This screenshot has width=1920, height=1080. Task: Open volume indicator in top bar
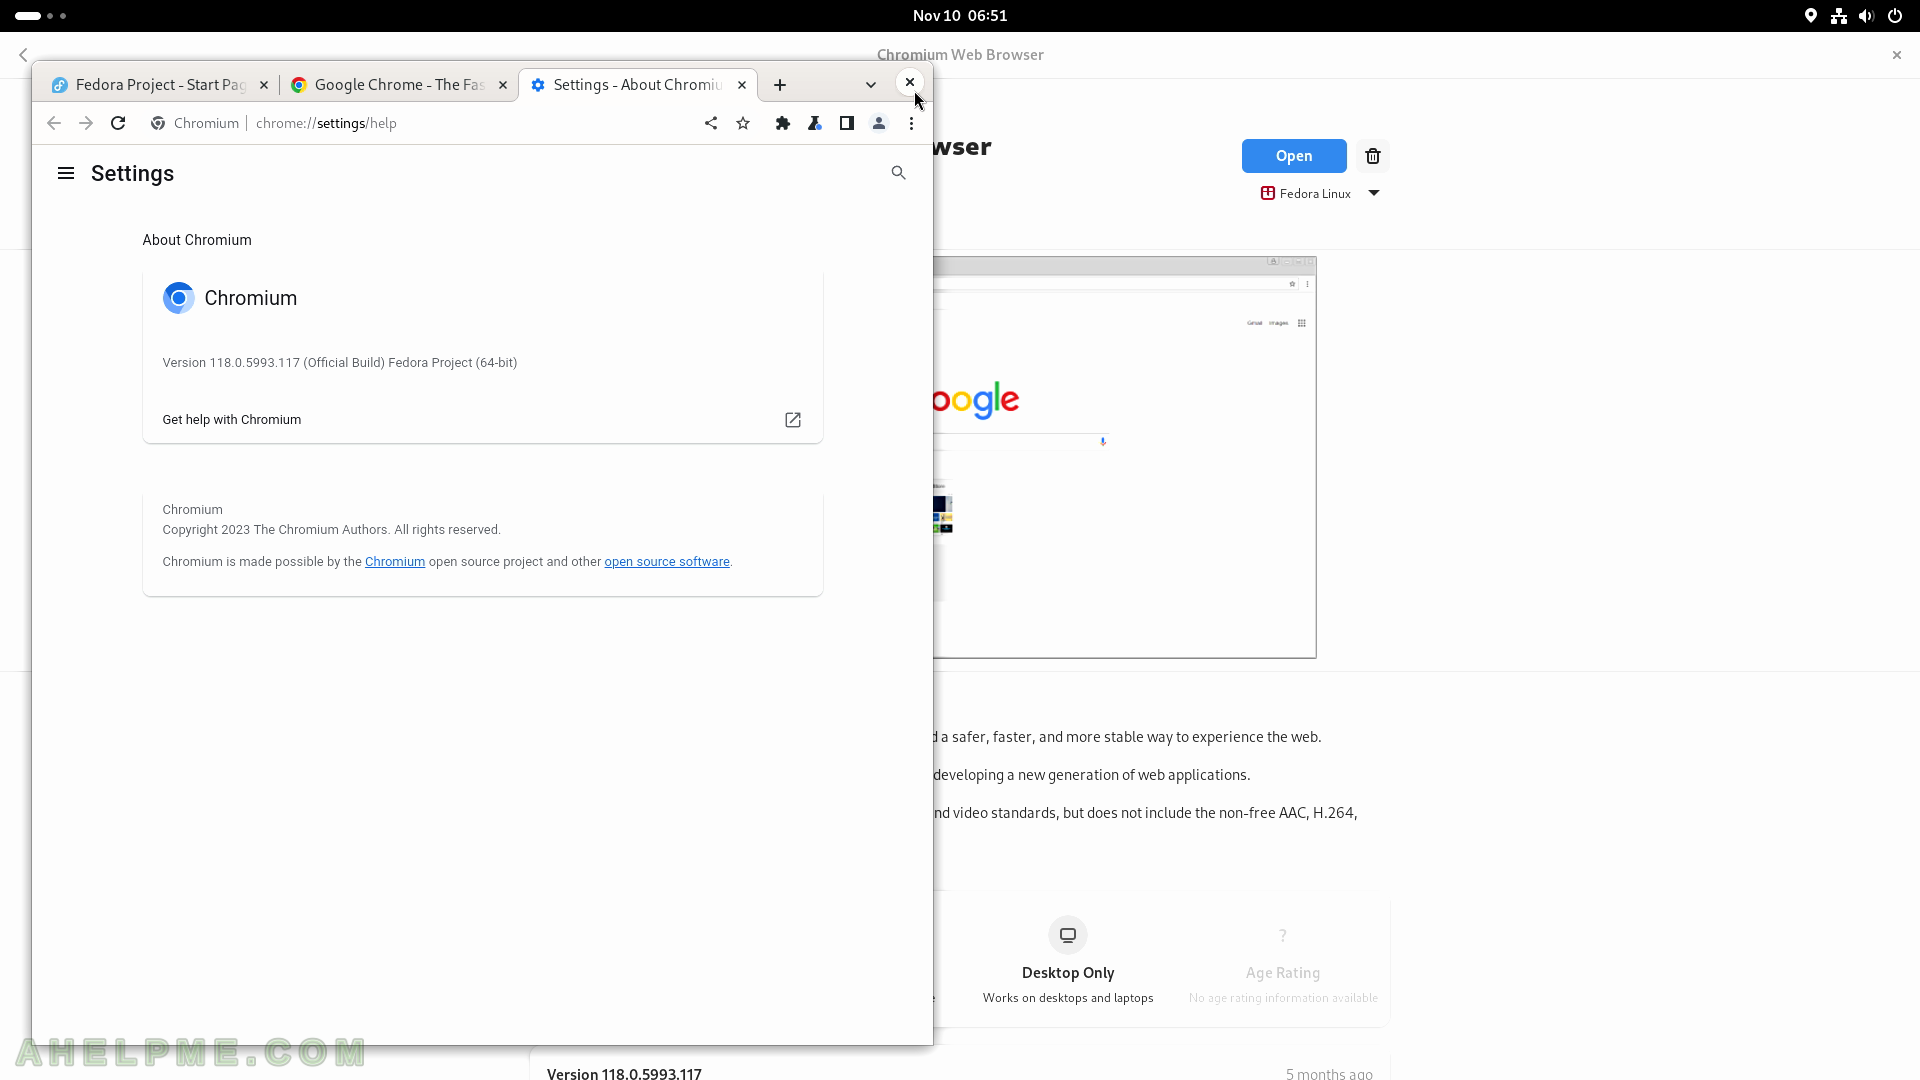(1866, 16)
